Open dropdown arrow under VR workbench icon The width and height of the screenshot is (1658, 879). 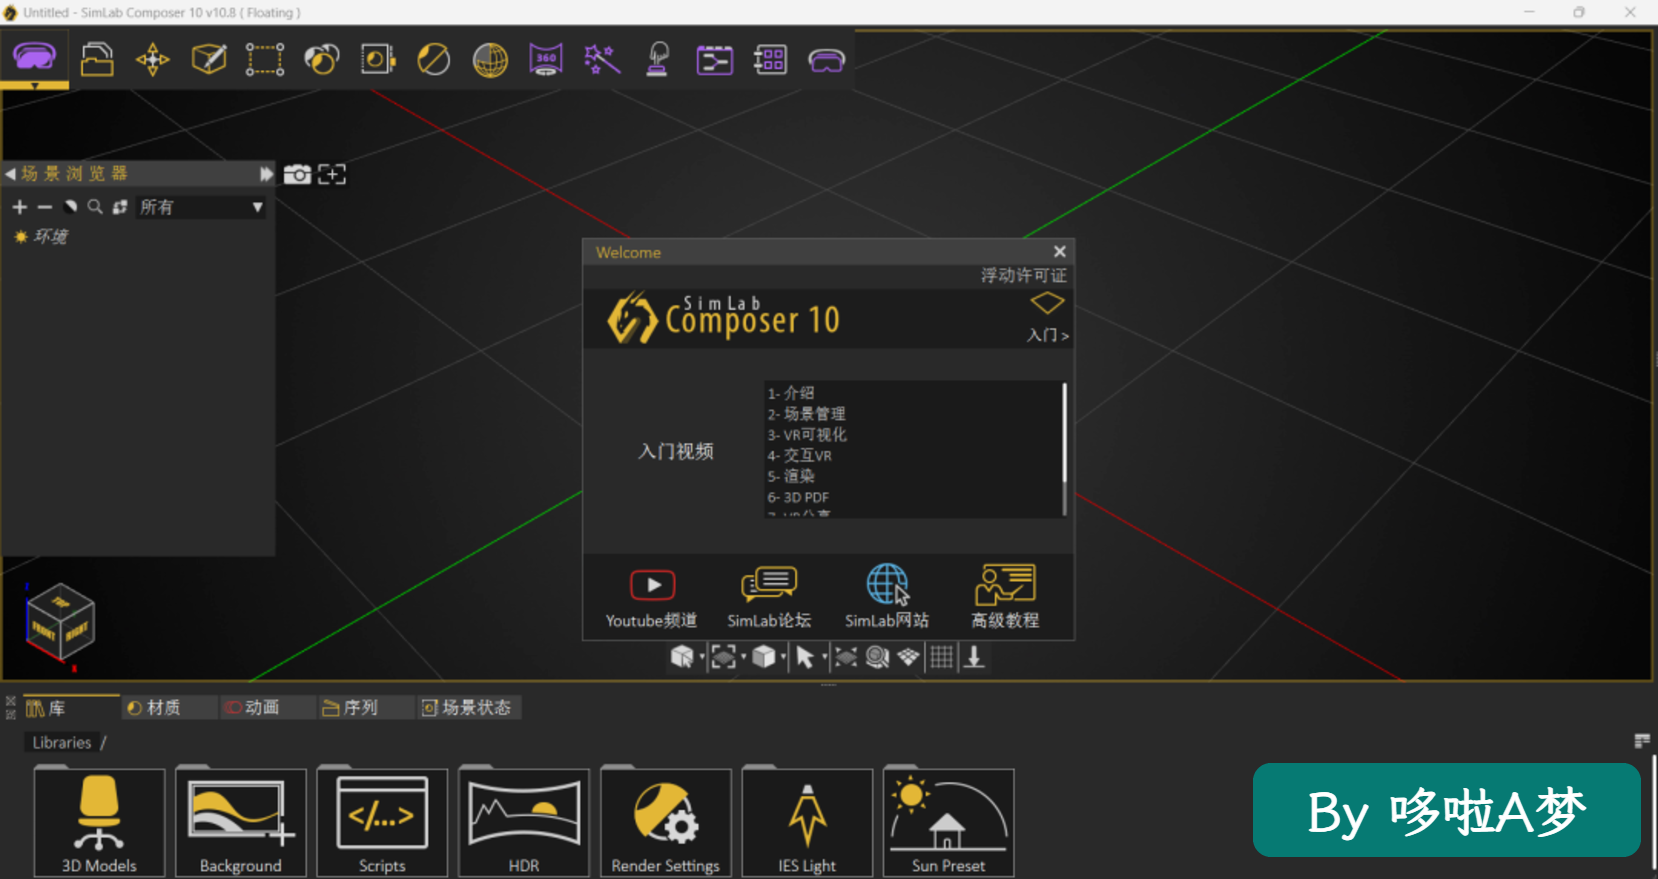coord(35,86)
